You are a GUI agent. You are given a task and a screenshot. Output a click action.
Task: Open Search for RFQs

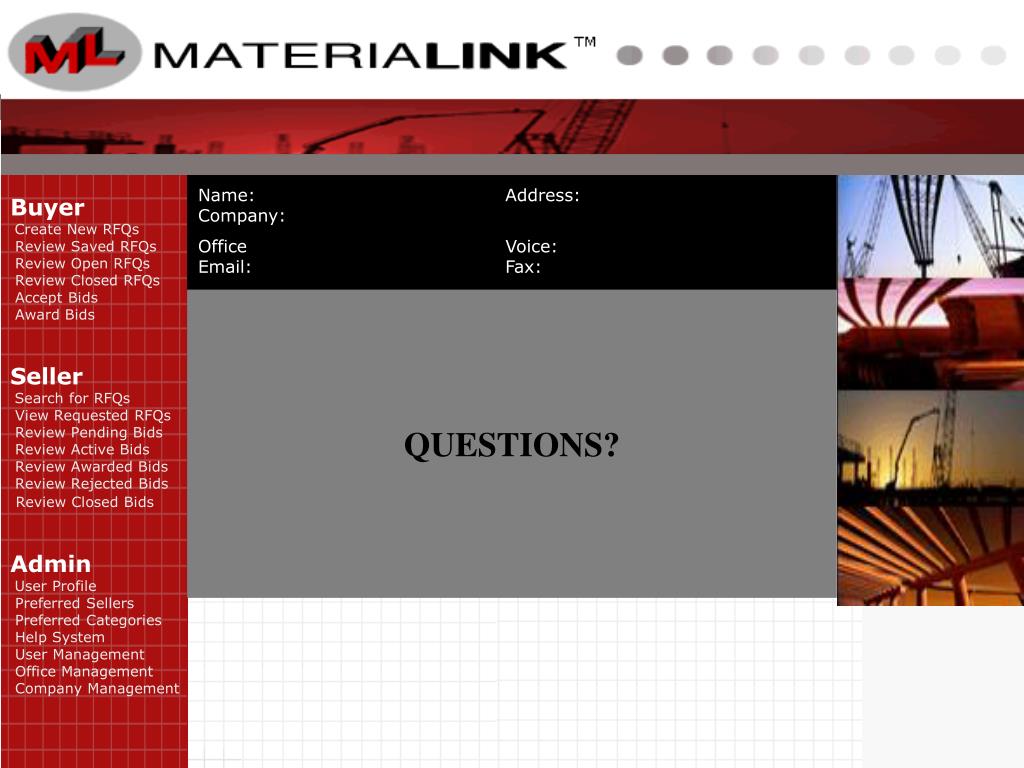point(72,398)
